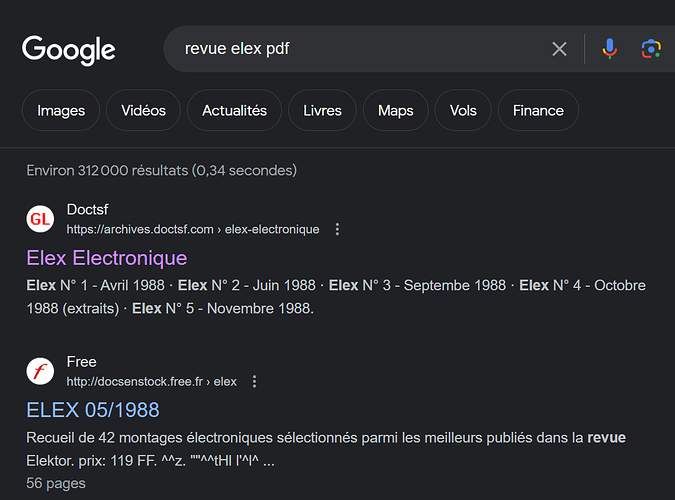675x500 pixels.
Task: Click the docsenstock.free.fr URL text
Action: tap(152, 382)
